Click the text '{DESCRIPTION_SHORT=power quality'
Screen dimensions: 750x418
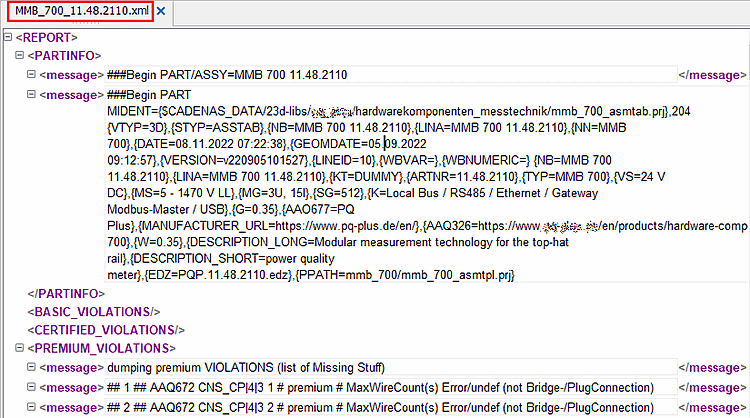(x=232, y=259)
